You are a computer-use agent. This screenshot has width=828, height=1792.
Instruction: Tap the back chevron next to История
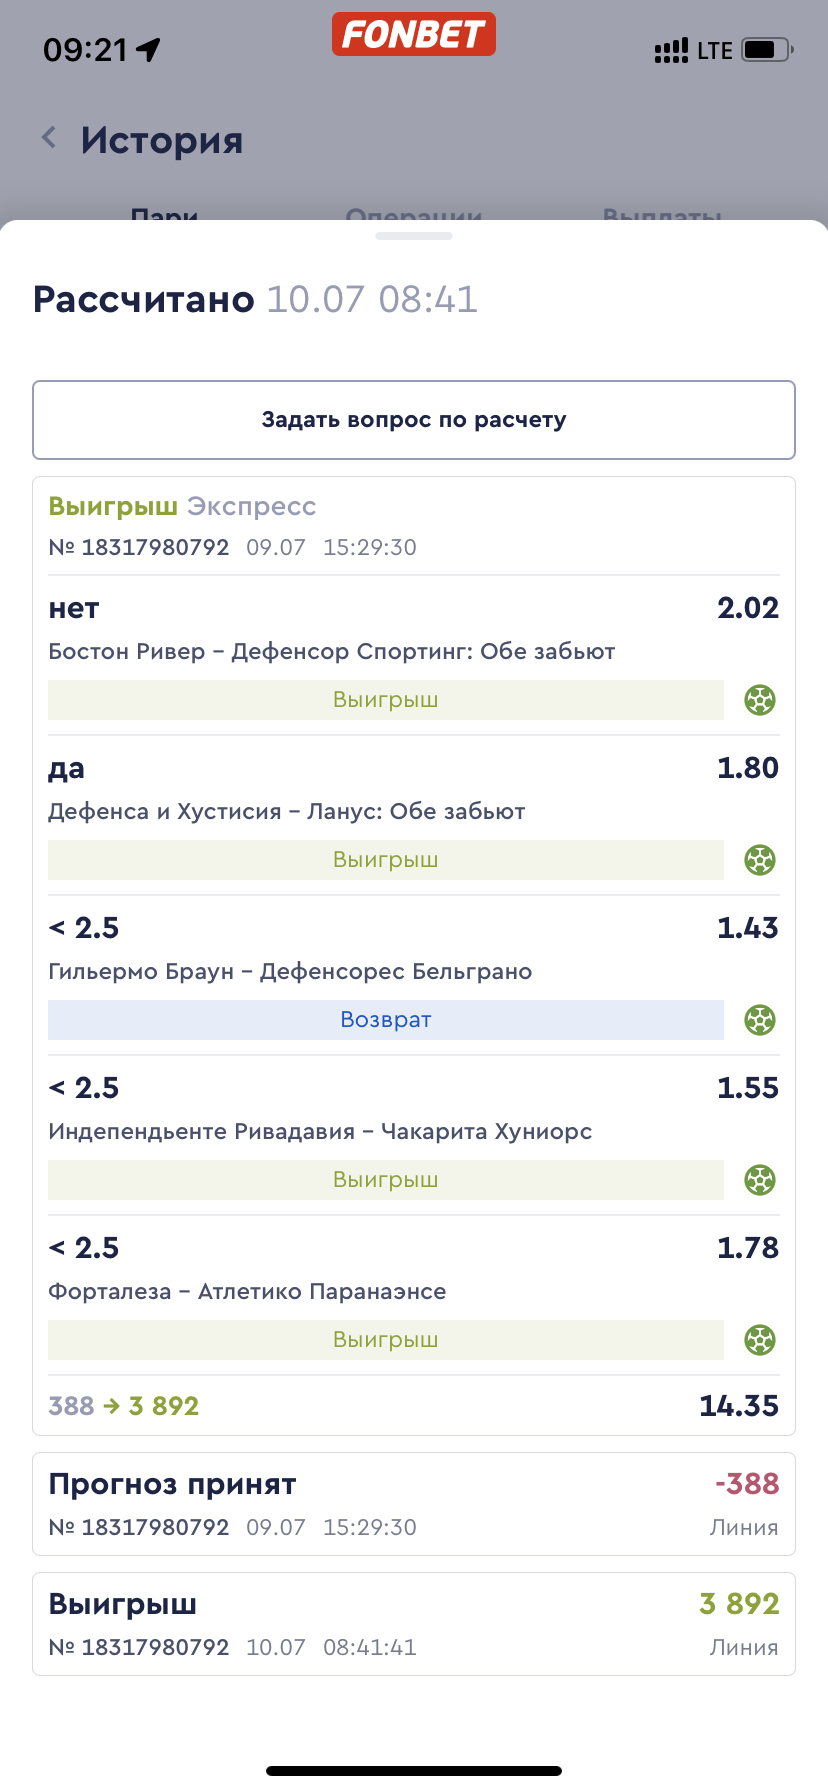49,138
